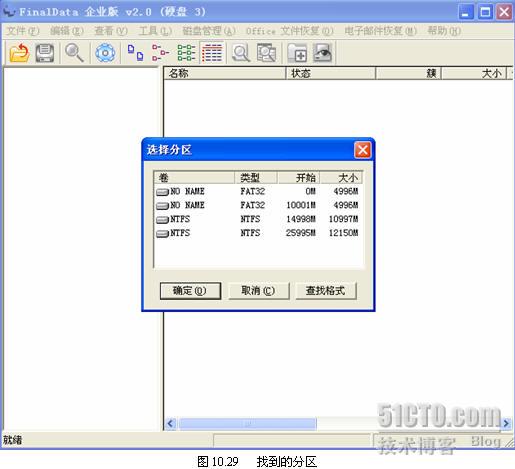Maximize the FinalData window
Screen dimensions: 515x469
point(485,12)
